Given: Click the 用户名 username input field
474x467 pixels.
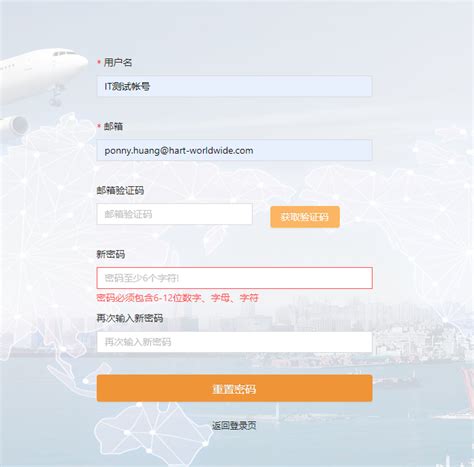Looking at the screenshot, I should 234,86.
